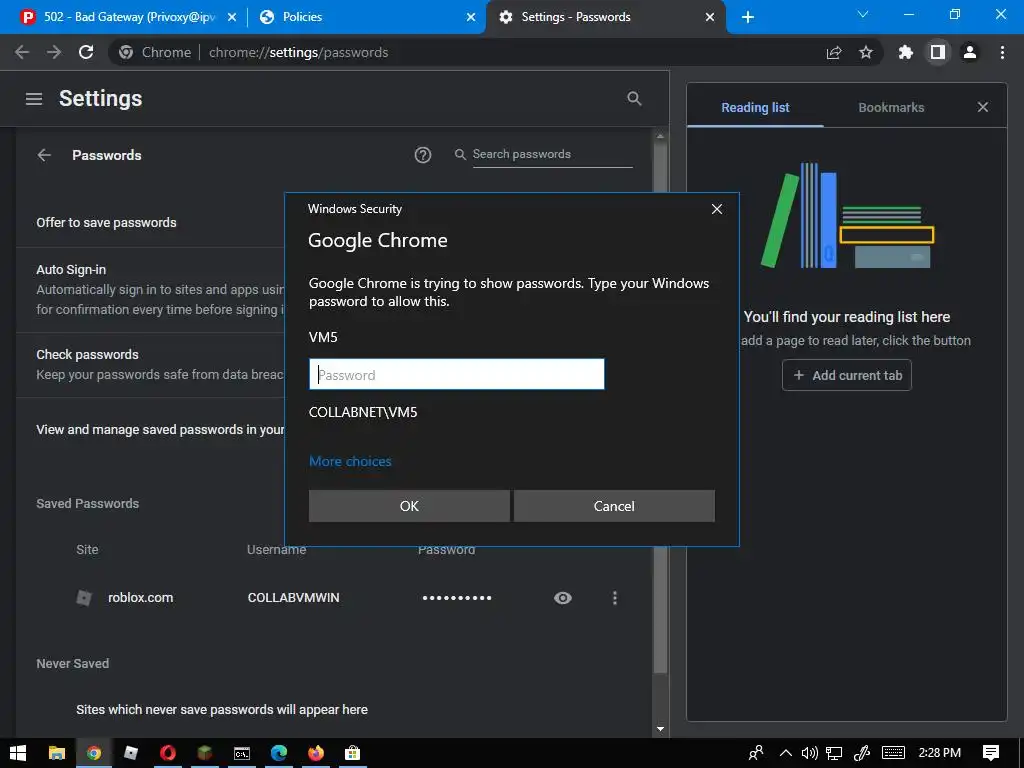The width and height of the screenshot is (1024, 768).
Task: Open the Minecraft block taskbar icon
Action: pos(204,753)
